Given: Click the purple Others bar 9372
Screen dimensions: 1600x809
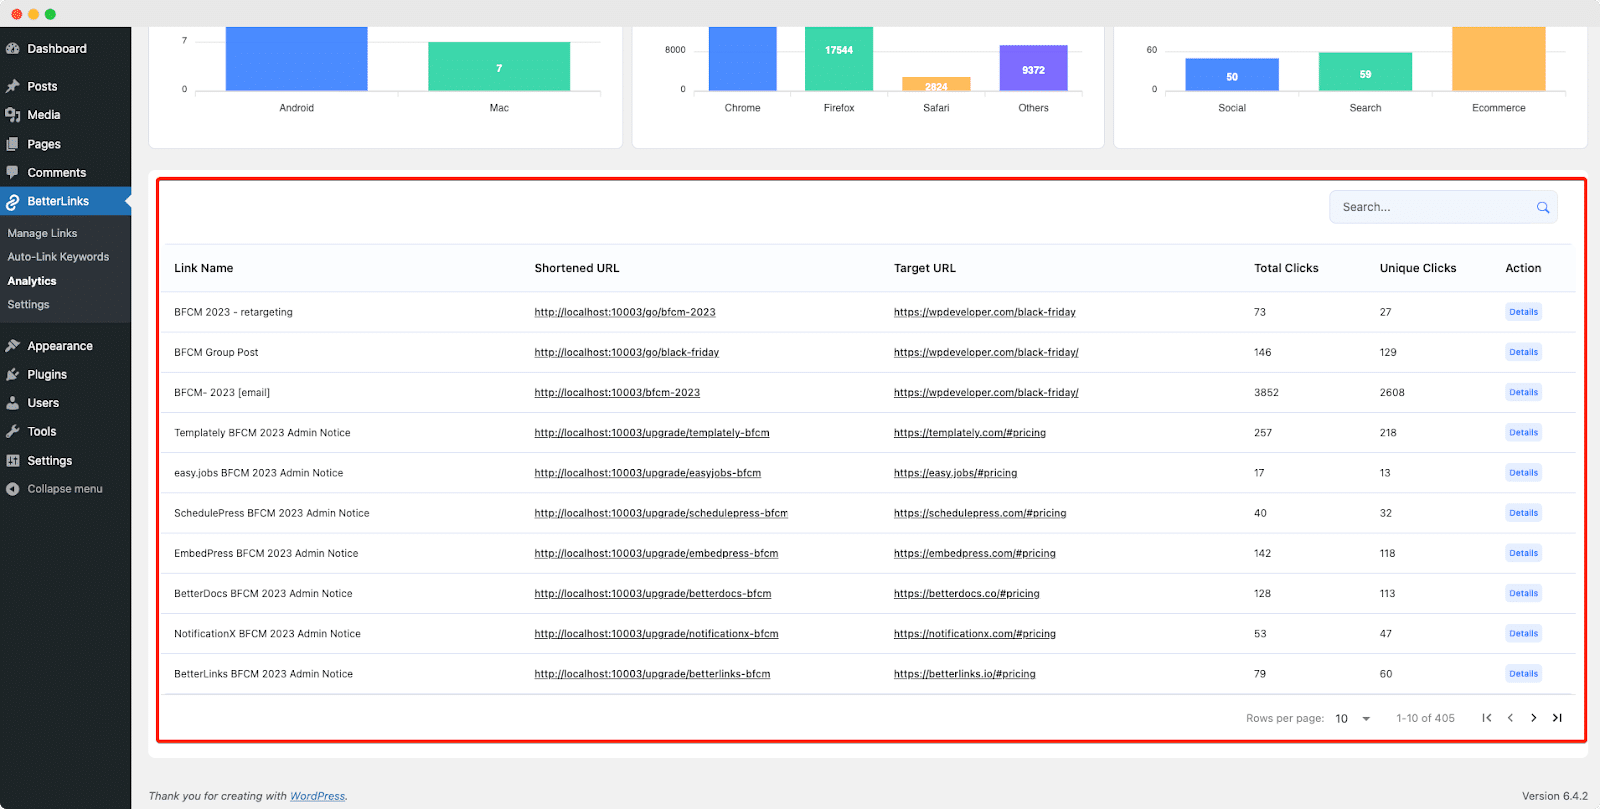Looking at the screenshot, I should pos(1033,68).
